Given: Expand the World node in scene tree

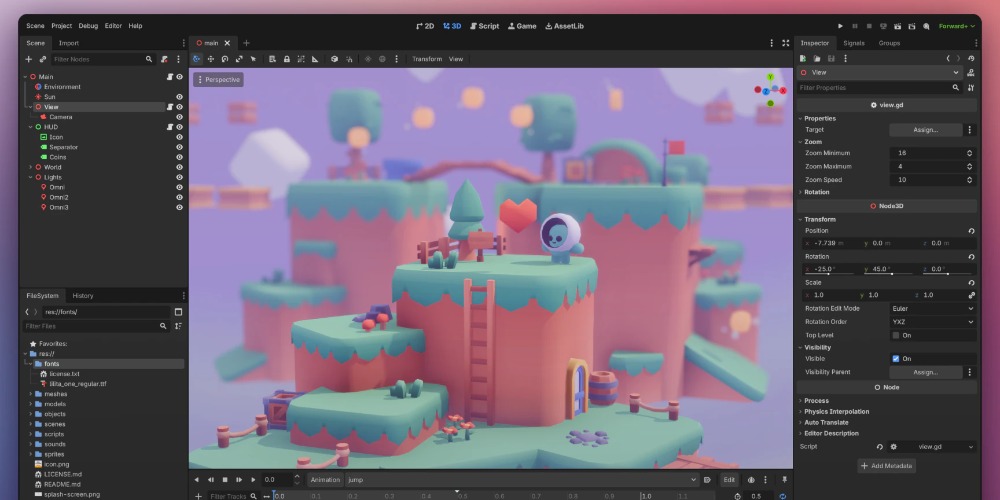Looking at the screenshot, I should click(x=30, y=167).
